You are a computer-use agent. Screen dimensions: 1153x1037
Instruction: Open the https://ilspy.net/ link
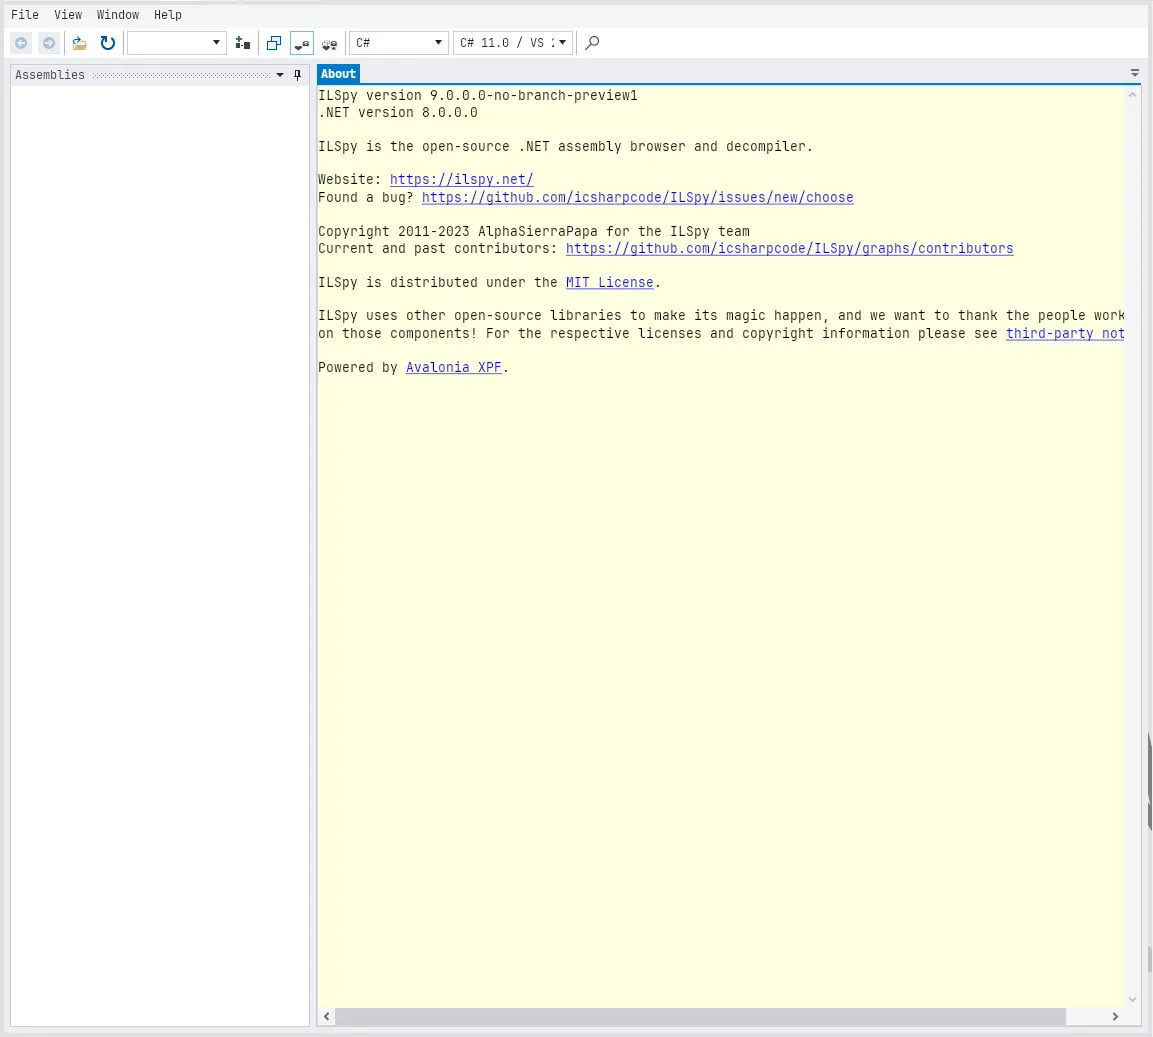[462, 179]
